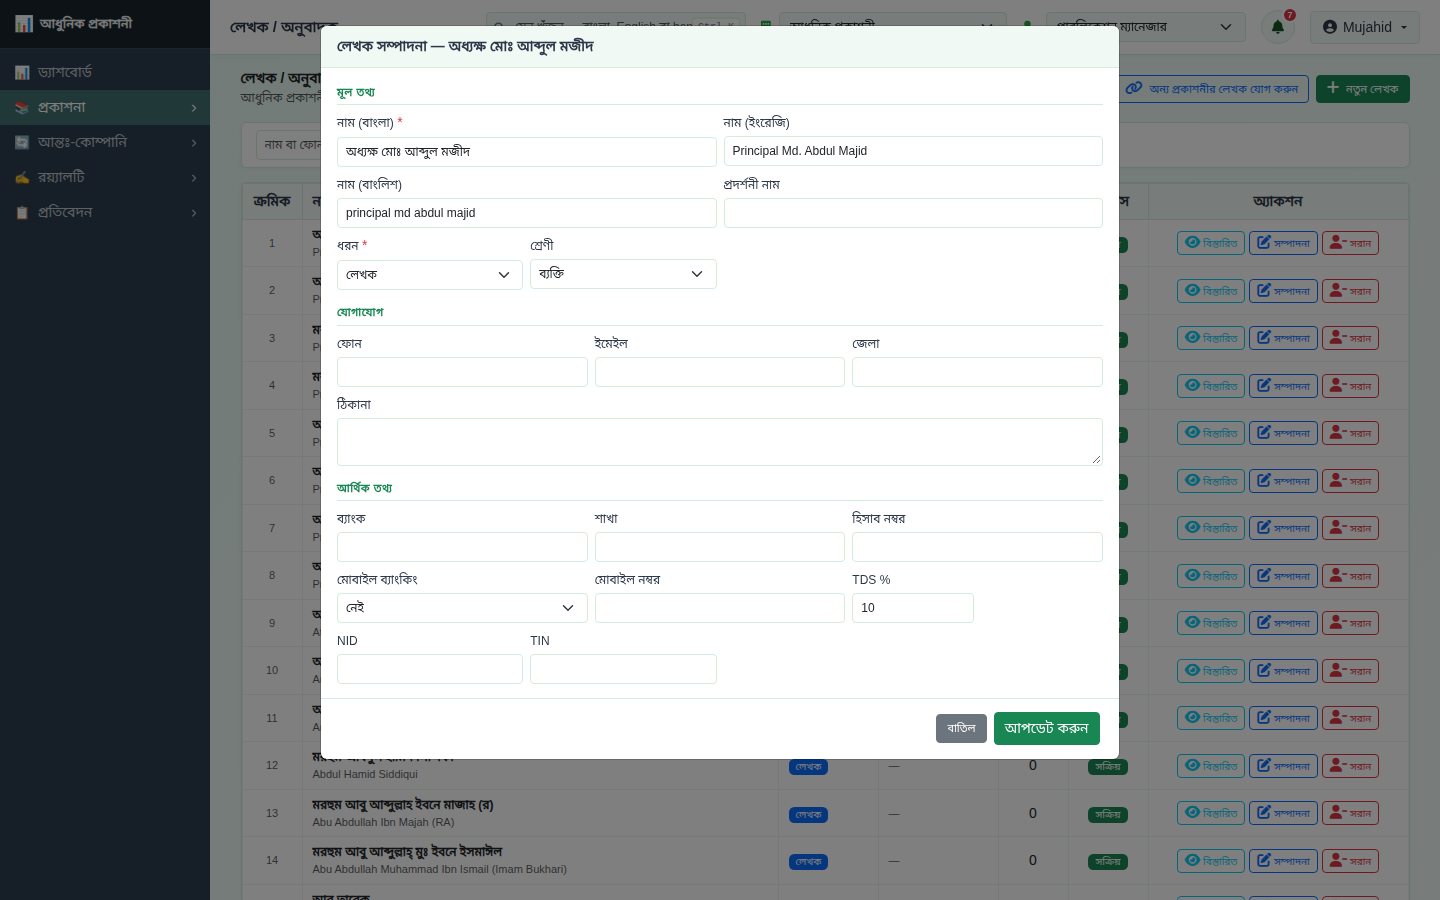
Task: Remove (সরান) the author in row 3
Action: coord(1350,338)
